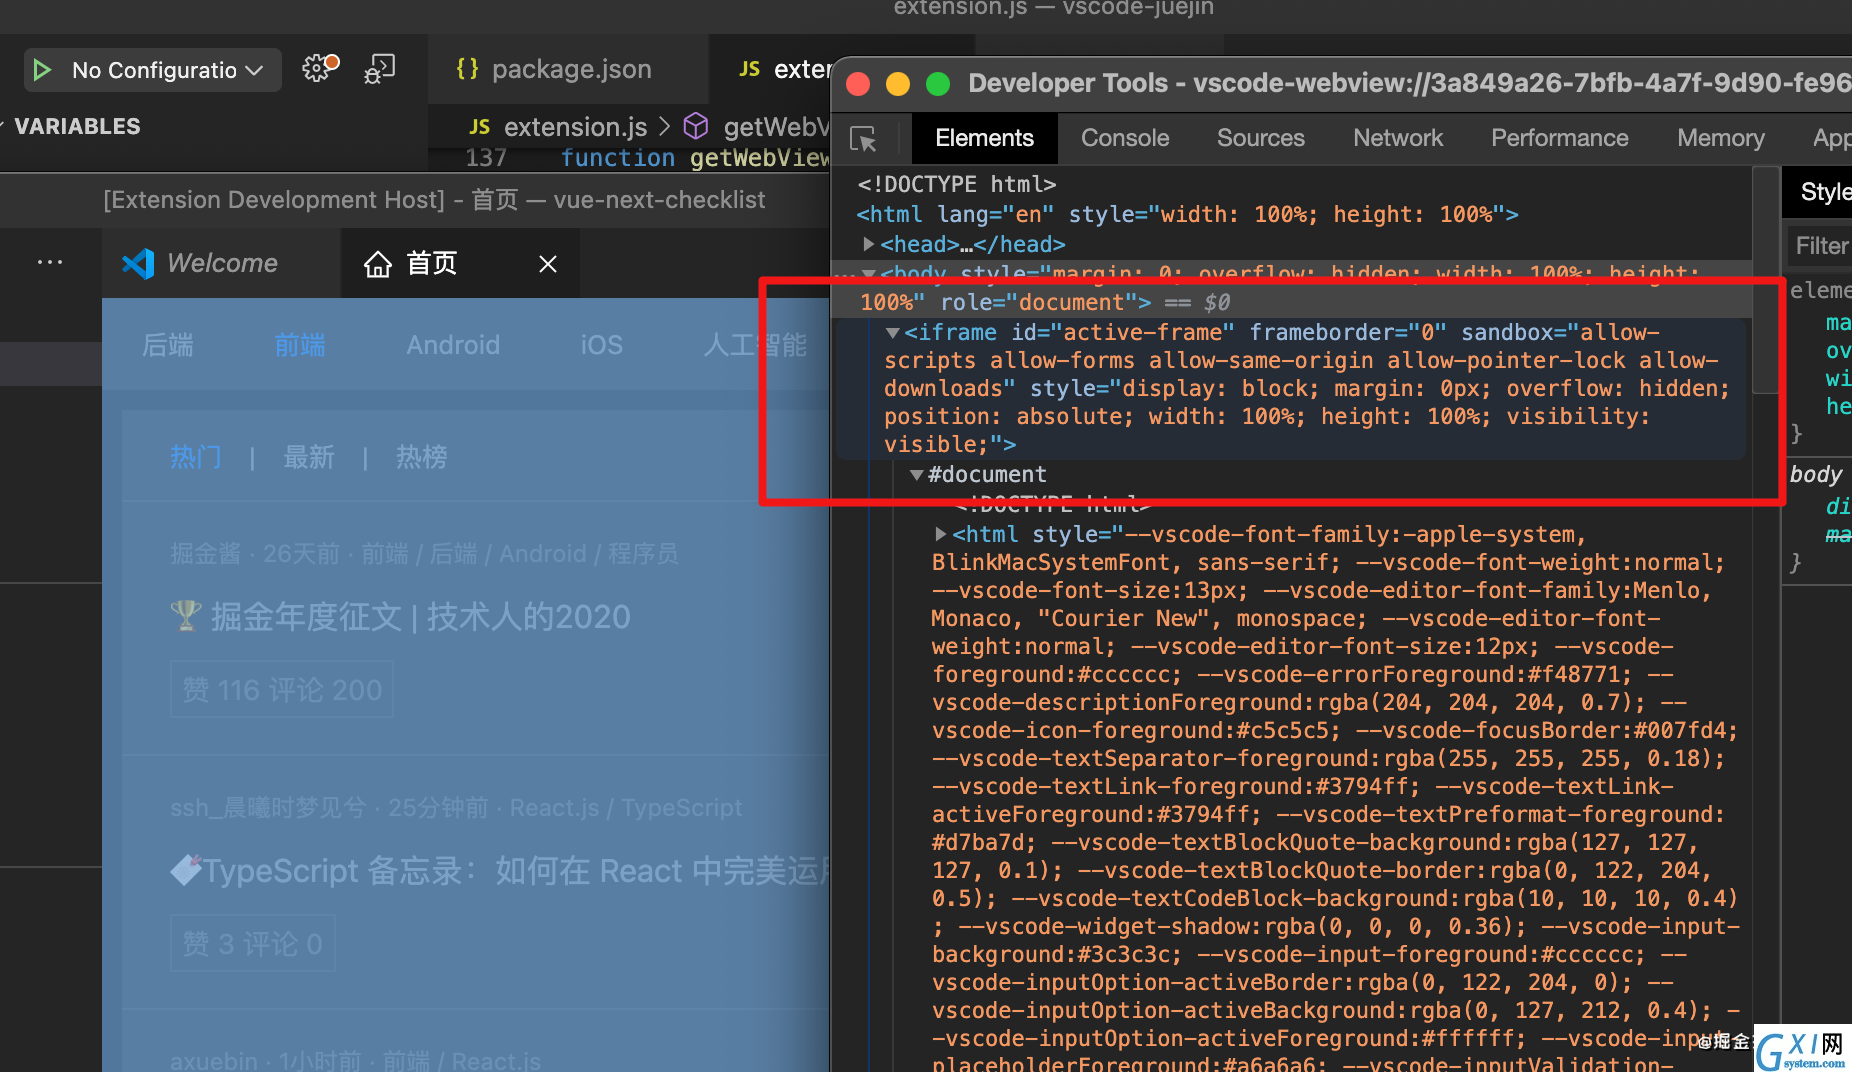Select the 人工智能 category

pos(756,345)
